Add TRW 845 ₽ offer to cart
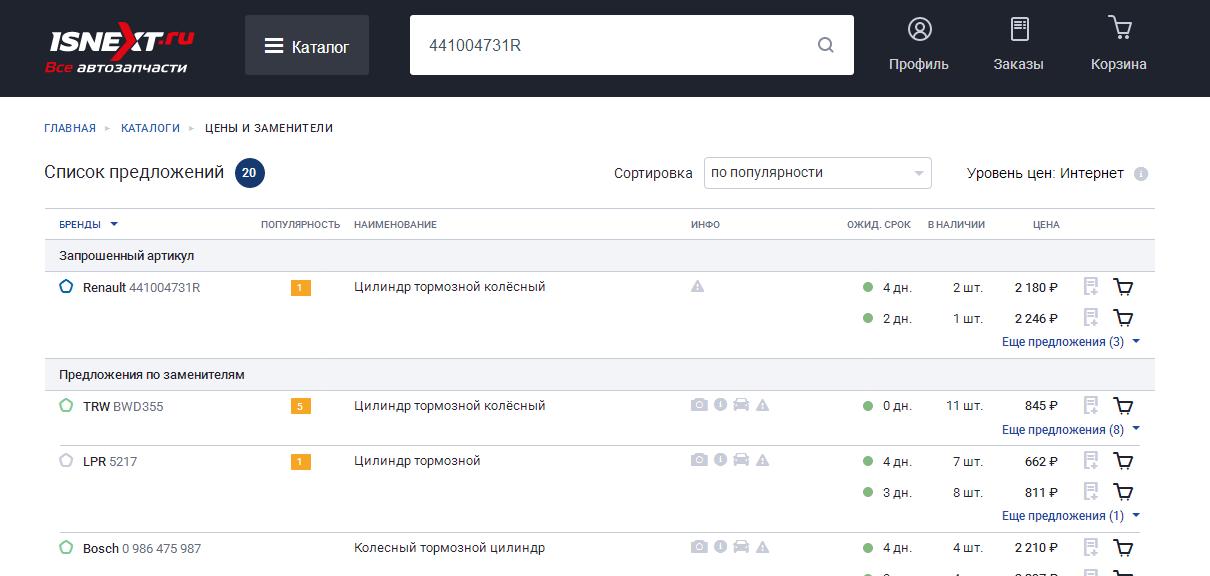 (1123, 406)
